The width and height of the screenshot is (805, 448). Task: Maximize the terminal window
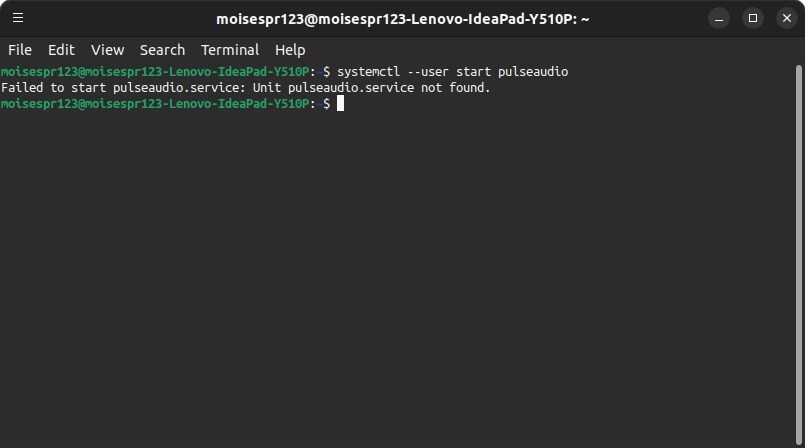[x=753, y=18]
